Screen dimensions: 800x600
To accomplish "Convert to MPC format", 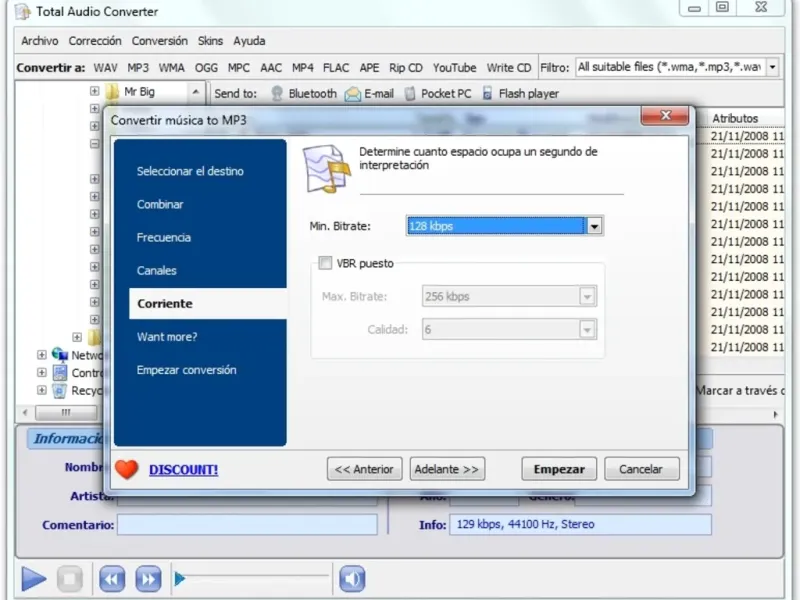I will [x=239, y=67].
